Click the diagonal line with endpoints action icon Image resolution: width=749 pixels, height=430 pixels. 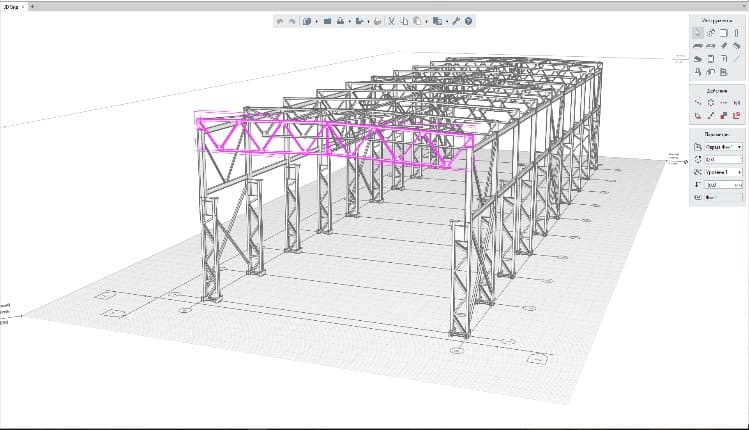[x=711, y=116]
